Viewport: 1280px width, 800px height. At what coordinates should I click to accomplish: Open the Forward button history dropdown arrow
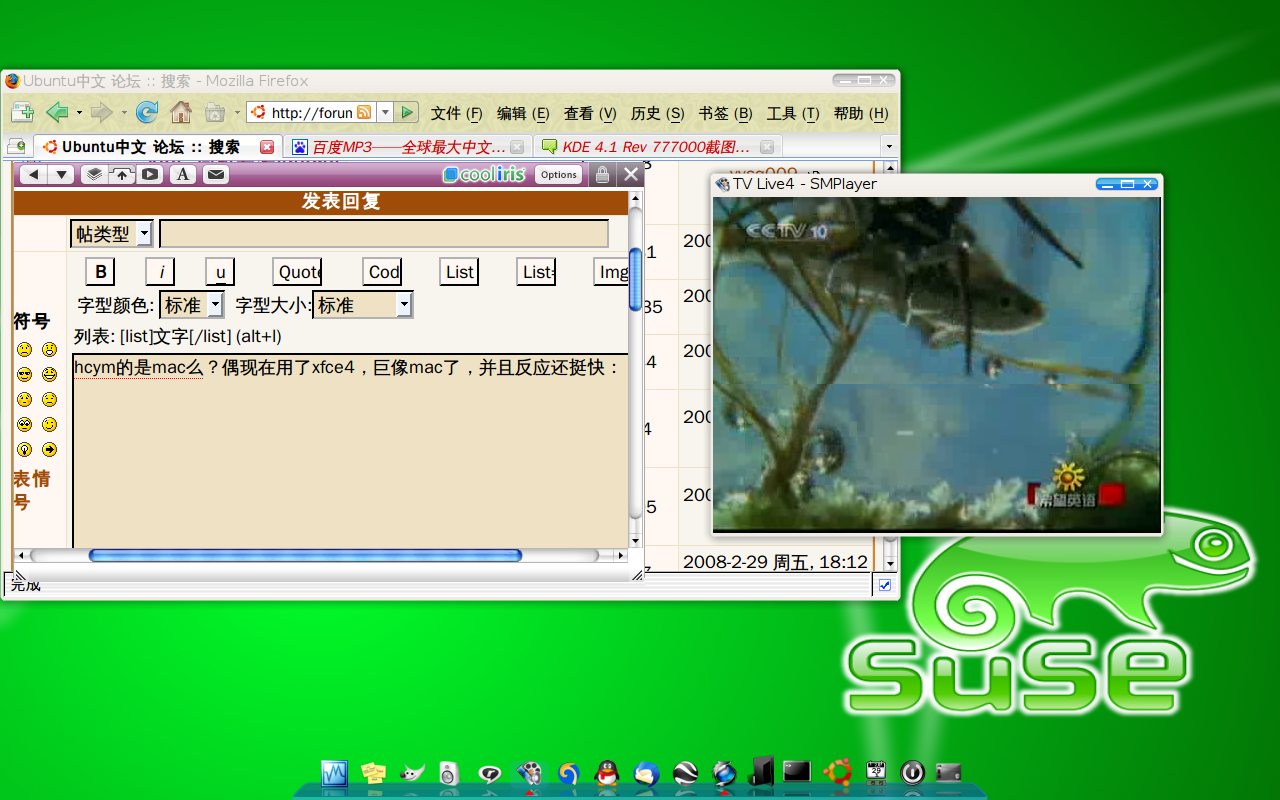coord(124,113)
